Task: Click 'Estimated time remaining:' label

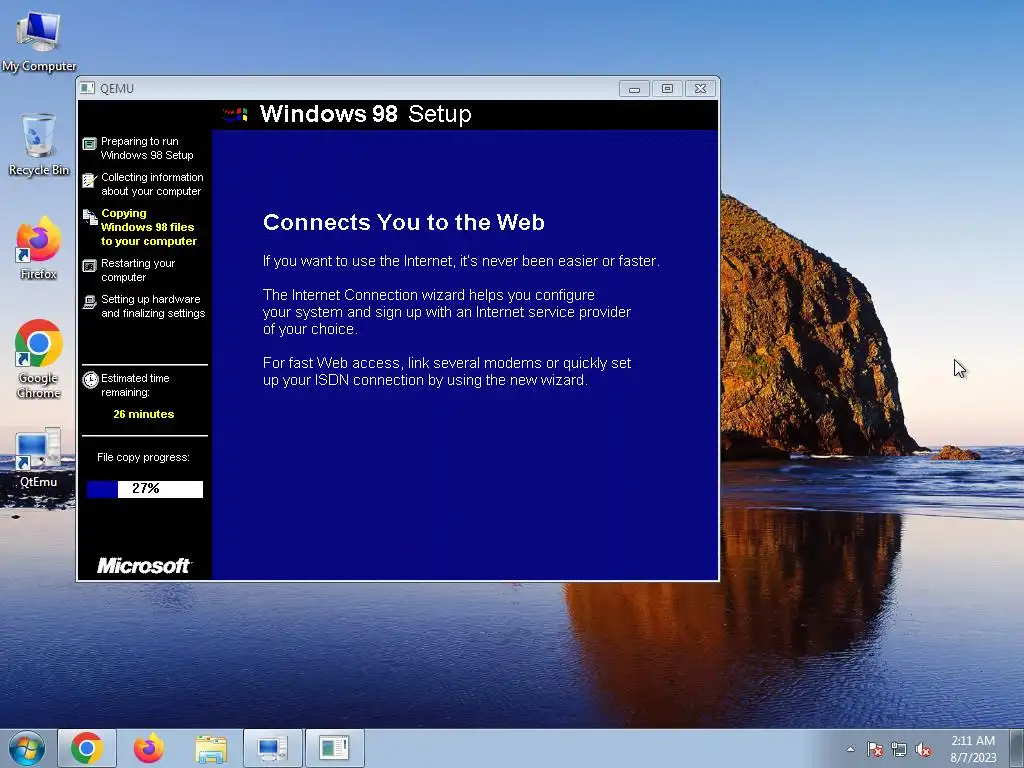Action: (135, 385)
